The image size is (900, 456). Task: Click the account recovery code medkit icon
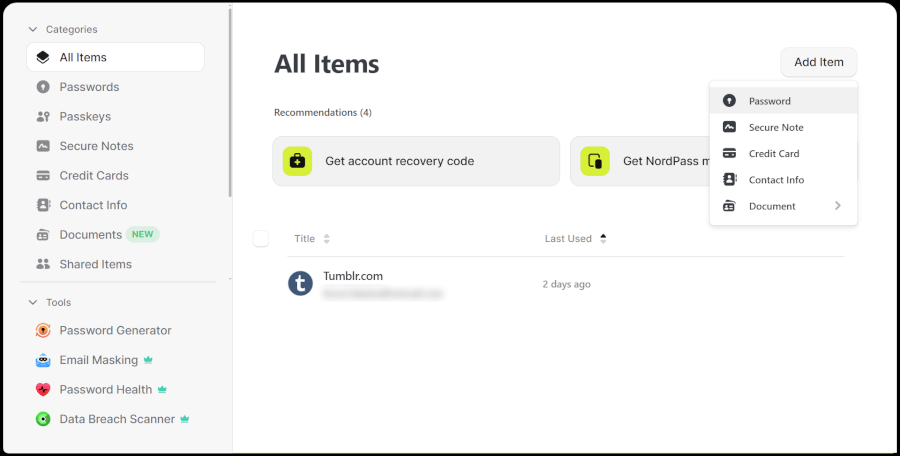click(x=297, y=161)
